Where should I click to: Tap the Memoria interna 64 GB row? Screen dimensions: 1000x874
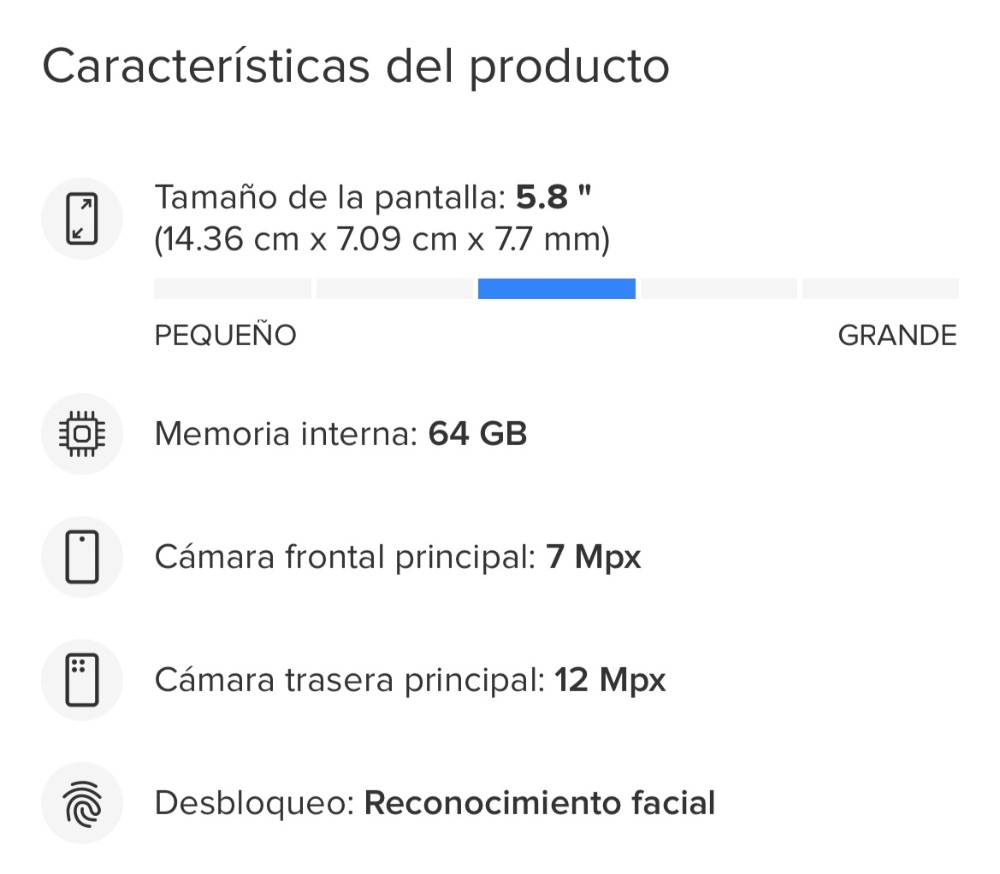[340, 434]
